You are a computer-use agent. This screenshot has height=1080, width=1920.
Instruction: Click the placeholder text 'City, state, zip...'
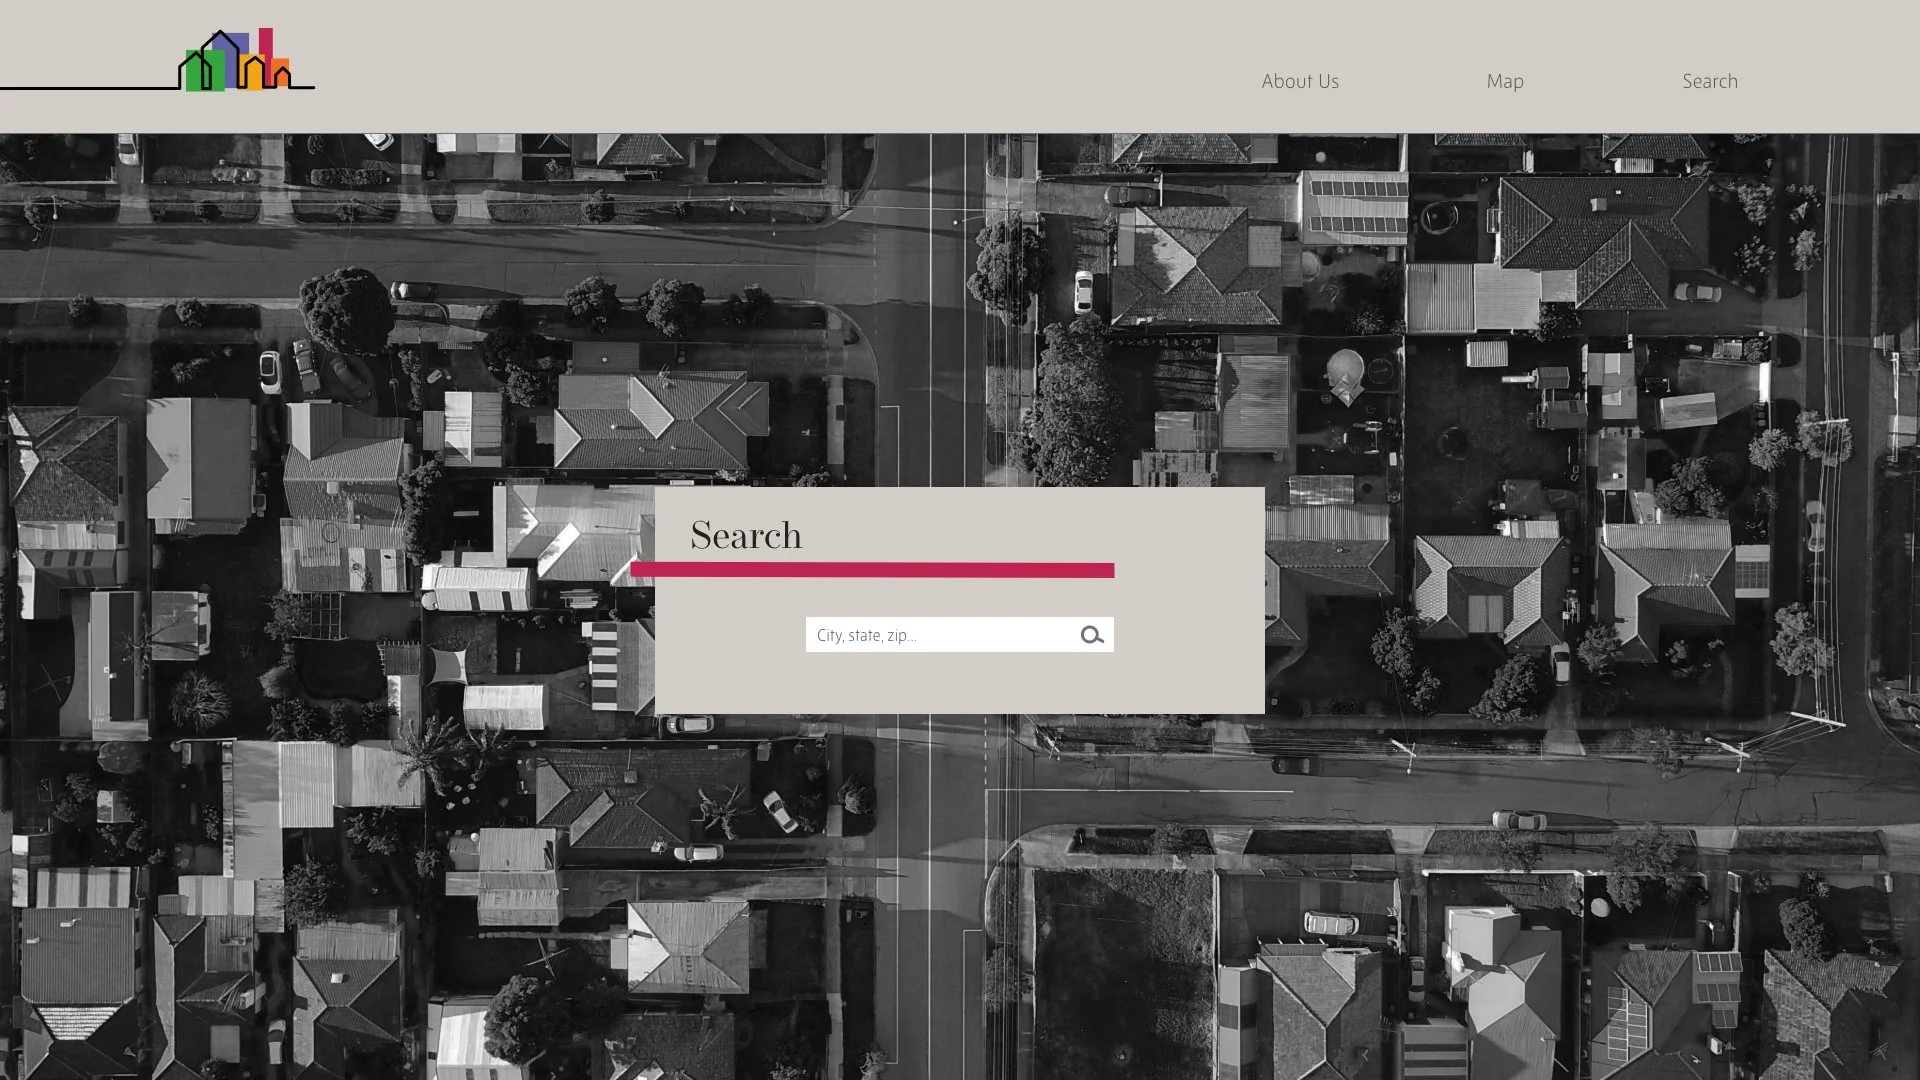(866, 635)
